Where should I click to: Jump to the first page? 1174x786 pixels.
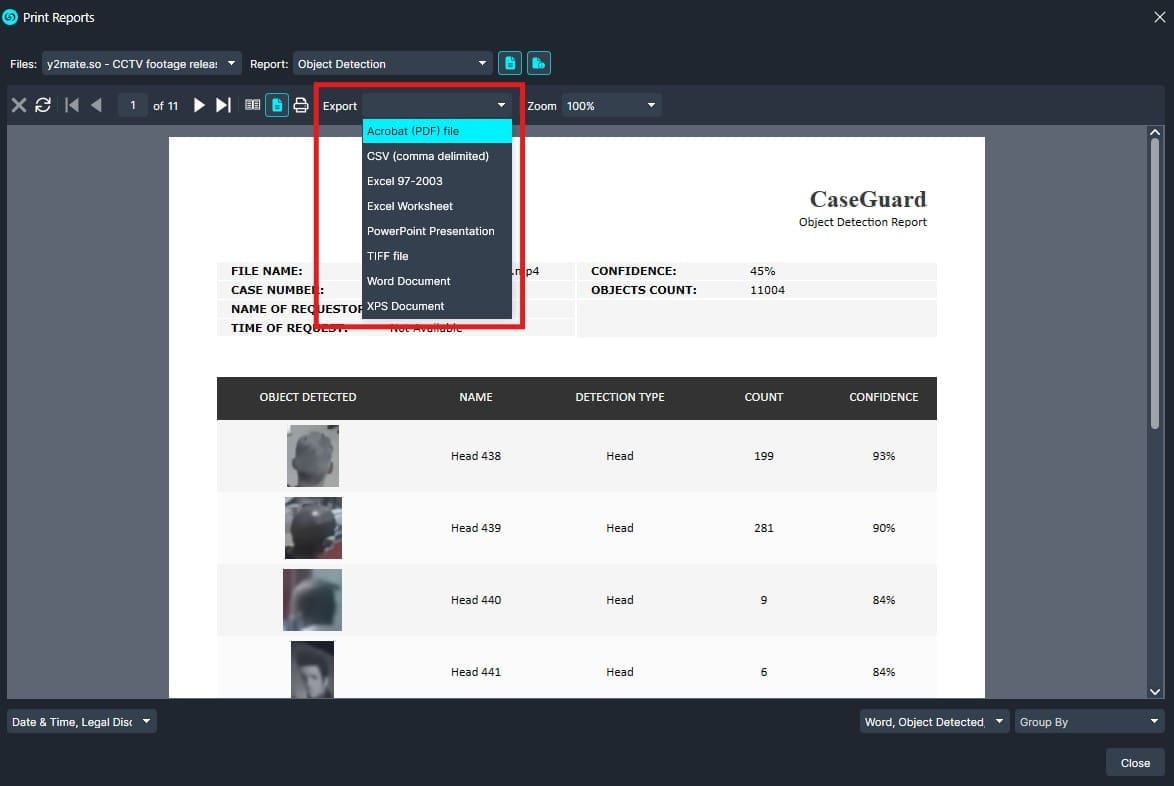[x=71, y=104]
